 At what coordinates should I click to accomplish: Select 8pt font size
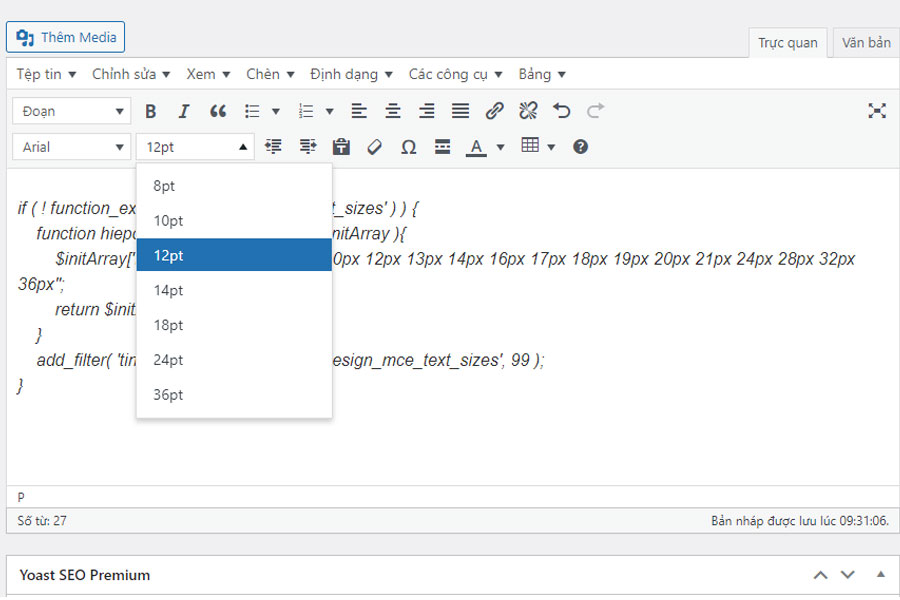(x=234, y=186)
